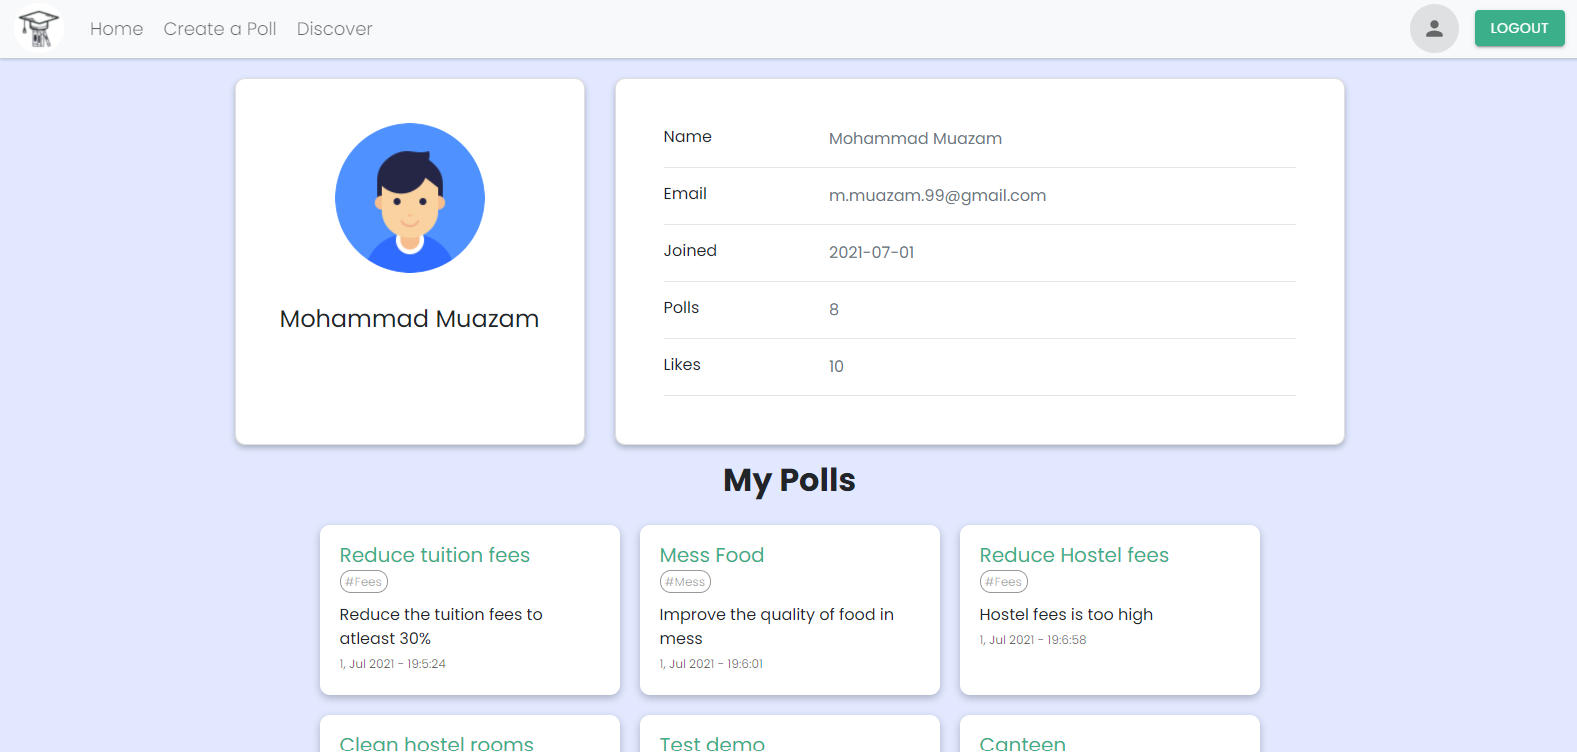Screen dimensions: 1577x752
Task: Go to the Home page
Action: pos(116,29)
